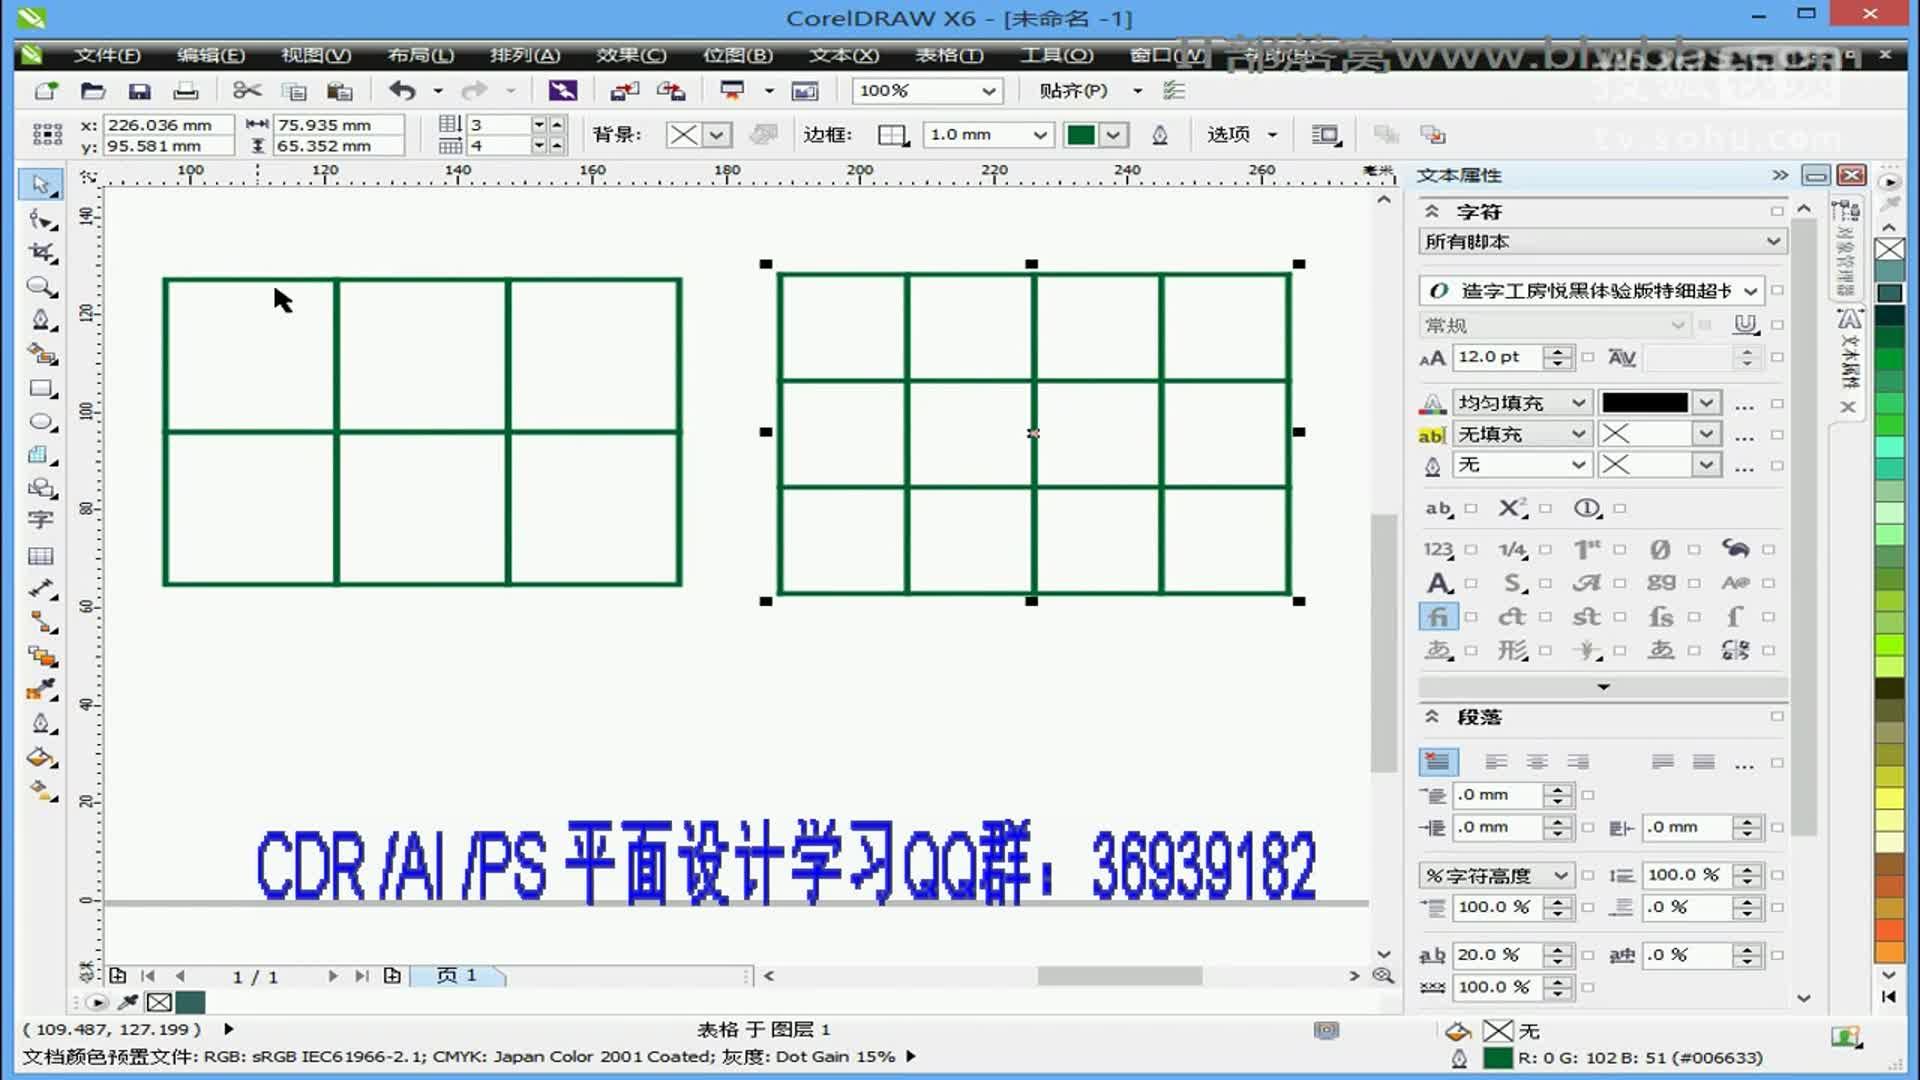Image resolution: width=1920 pixels, height=1080 pixels.
Task: Enable center paragraph alignment
Action: coord(1537,762)
